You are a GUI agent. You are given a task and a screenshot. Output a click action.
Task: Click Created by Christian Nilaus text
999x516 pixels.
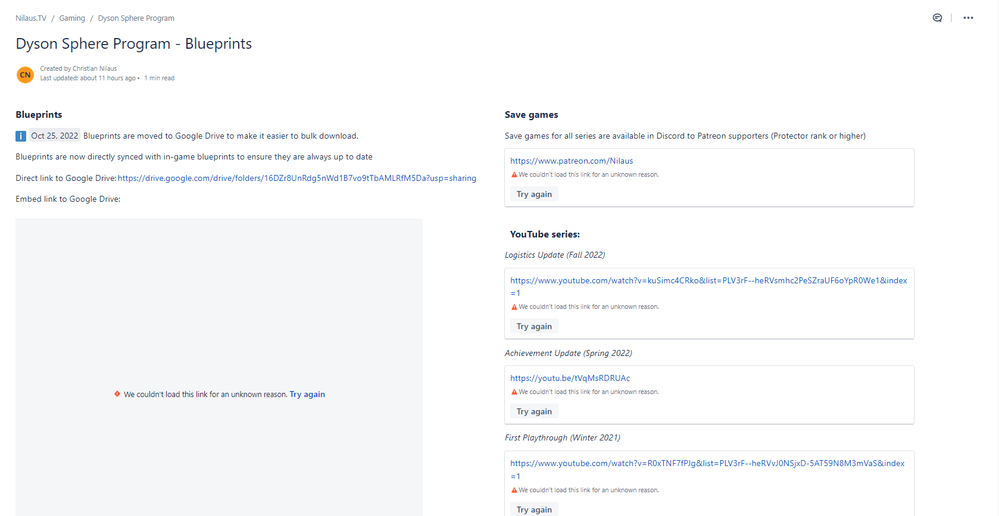point(78,68)
